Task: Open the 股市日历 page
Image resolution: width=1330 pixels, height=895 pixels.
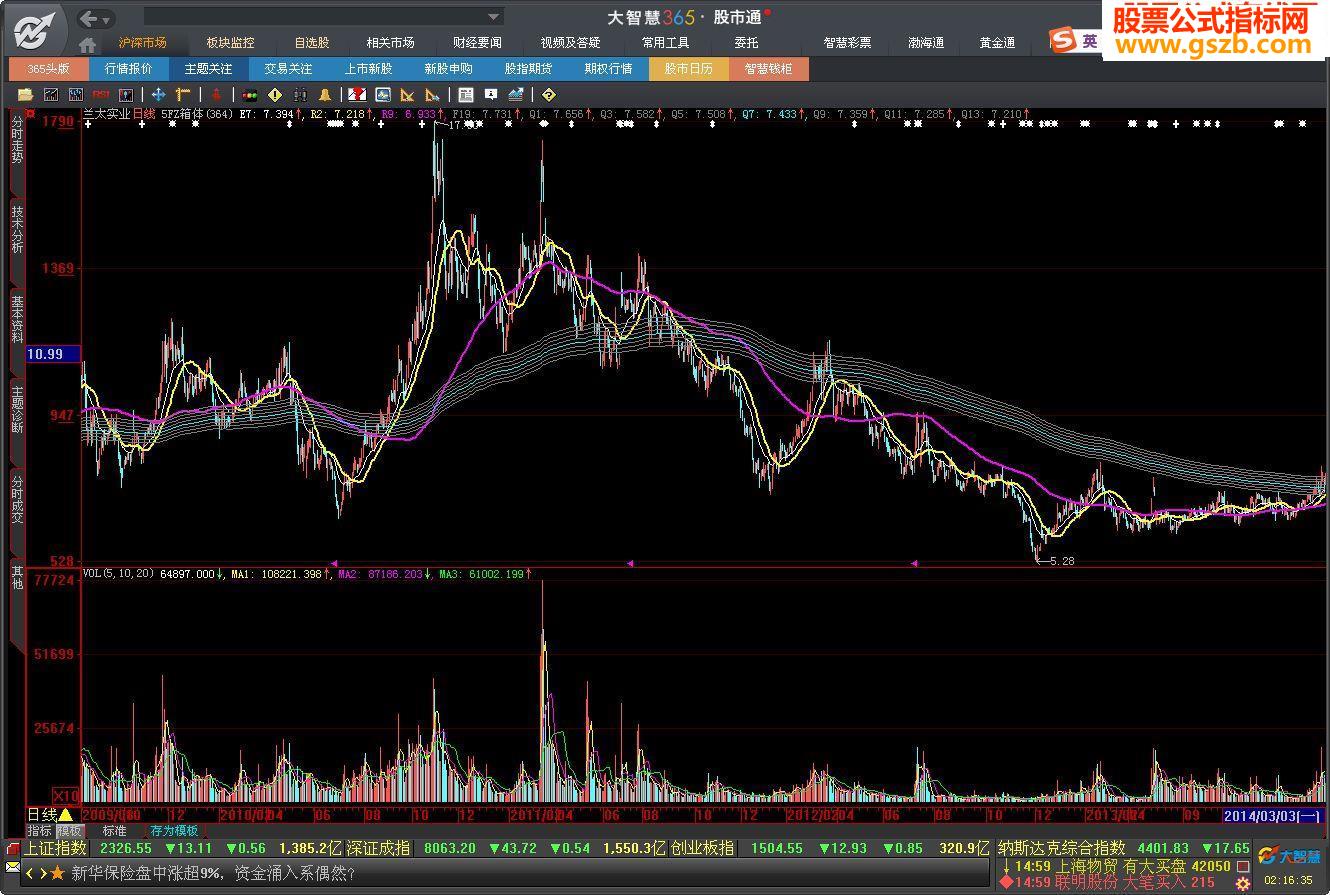Action: pos(688,69)
